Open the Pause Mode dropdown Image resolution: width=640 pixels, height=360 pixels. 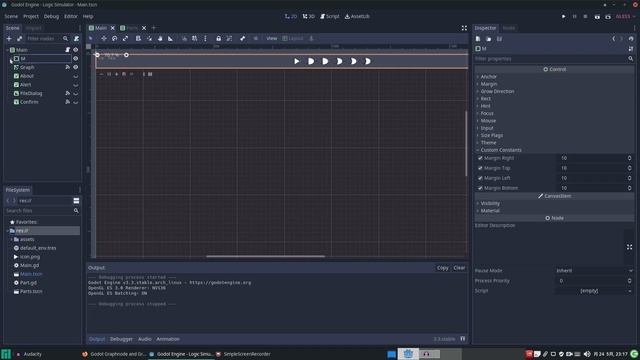[594, 271]
